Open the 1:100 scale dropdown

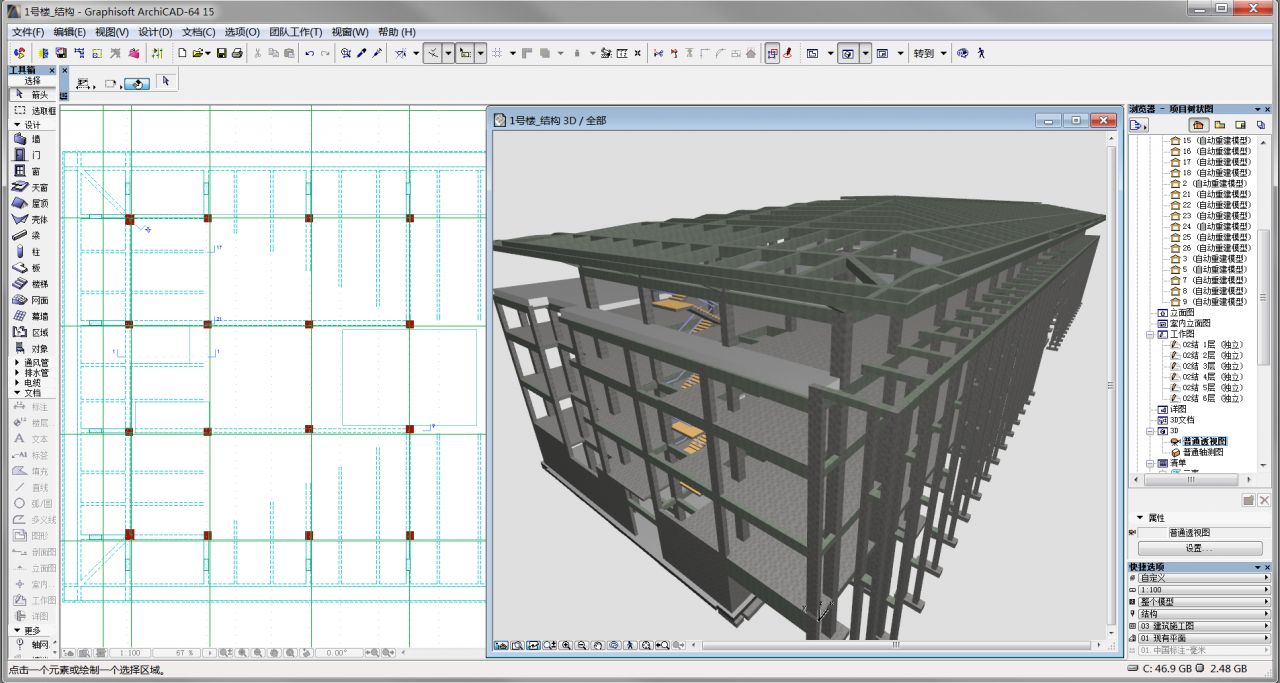1203,590
